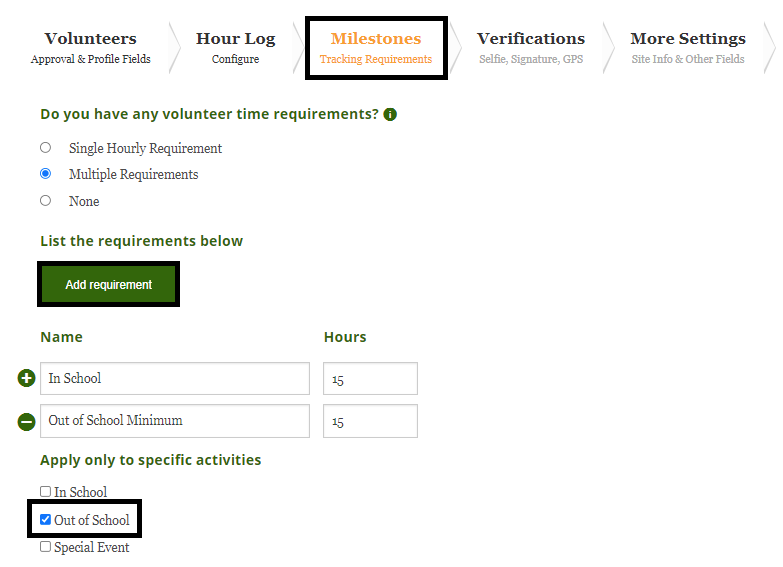Go to the Hour Log tab

(x=235, y=47)
